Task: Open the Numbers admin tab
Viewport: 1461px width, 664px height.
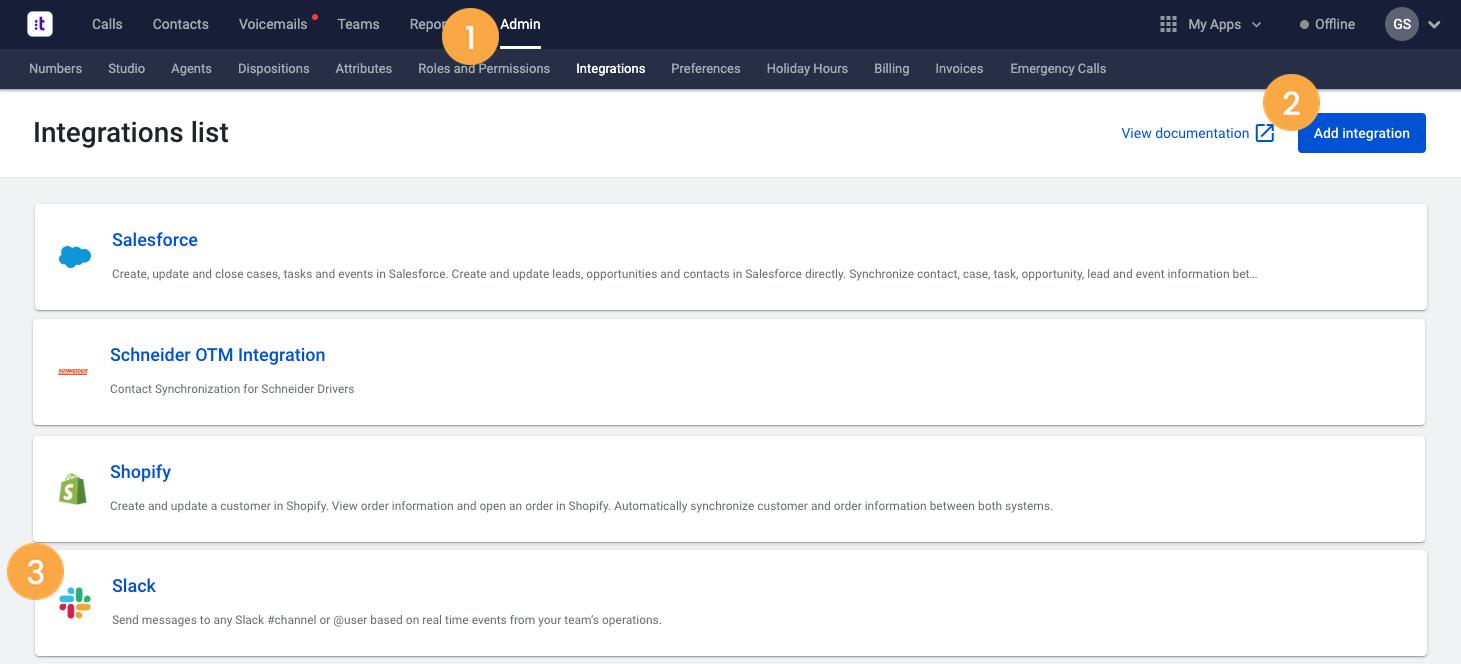Action: coord(56,69)
